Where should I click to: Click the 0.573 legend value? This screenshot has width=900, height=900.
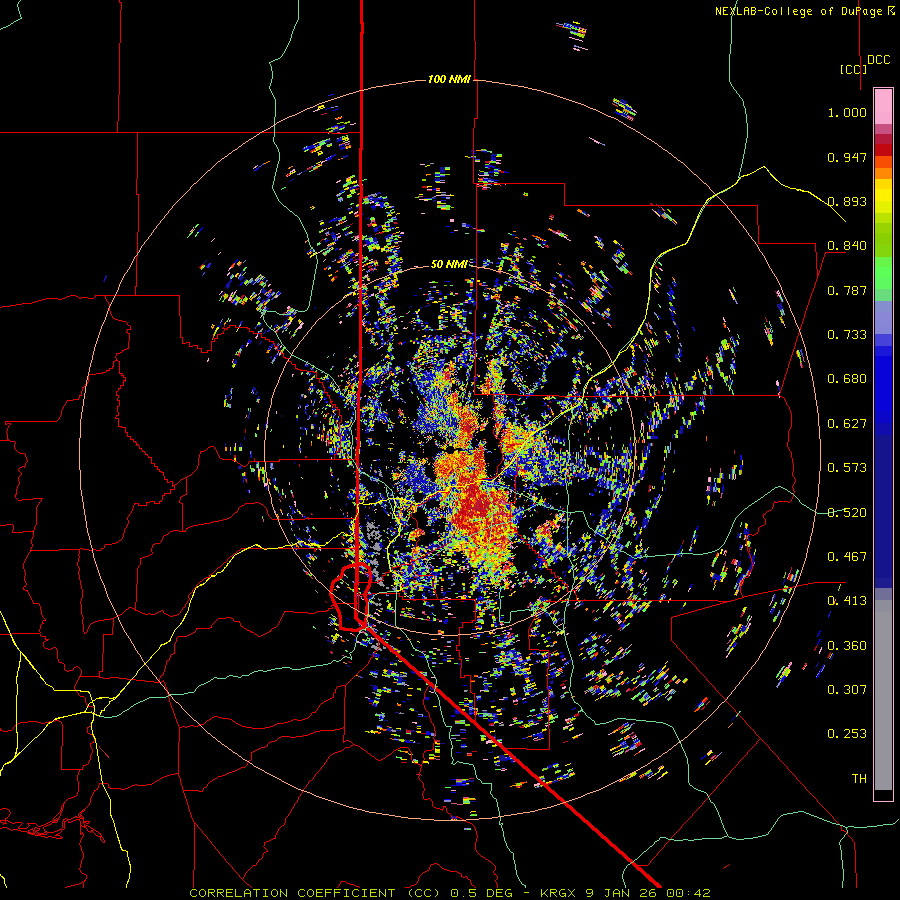847,468
